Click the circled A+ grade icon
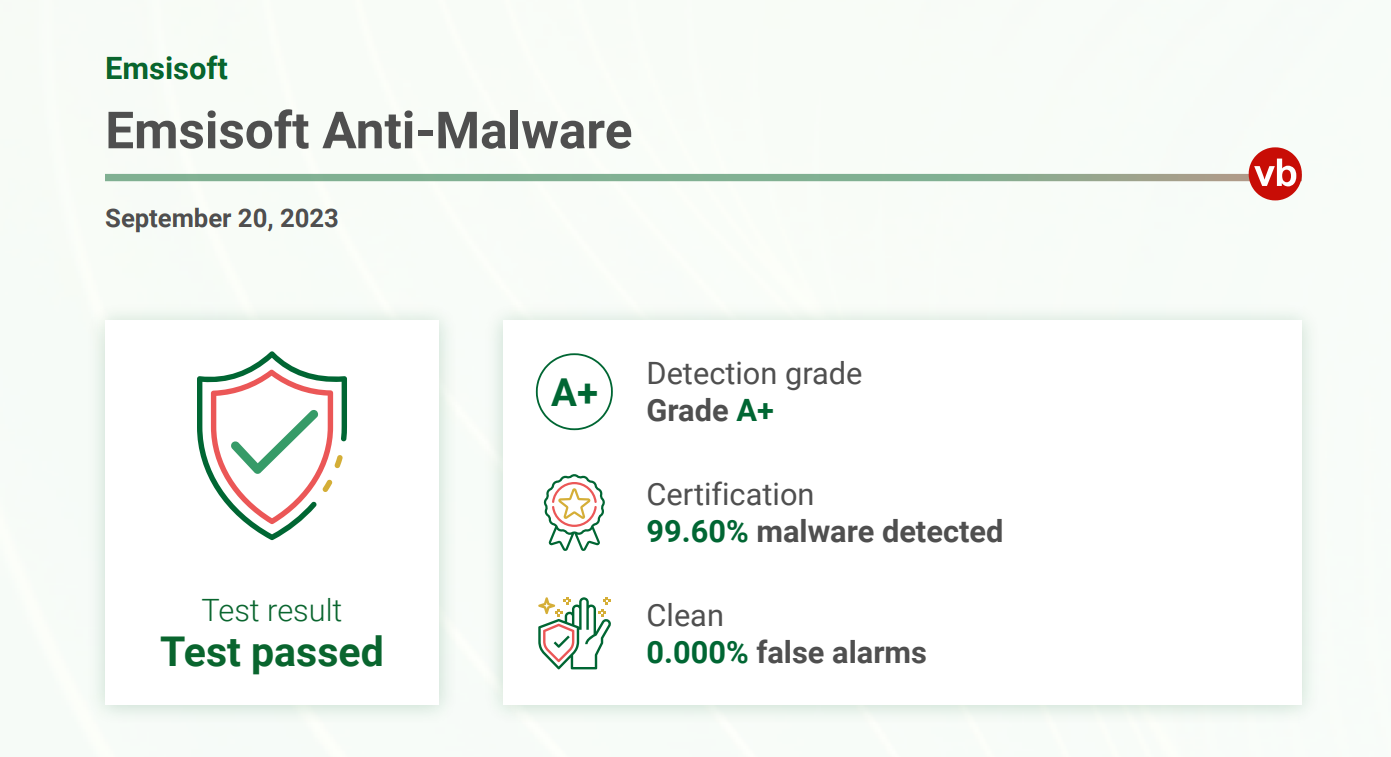 click(x=574, y=392)
